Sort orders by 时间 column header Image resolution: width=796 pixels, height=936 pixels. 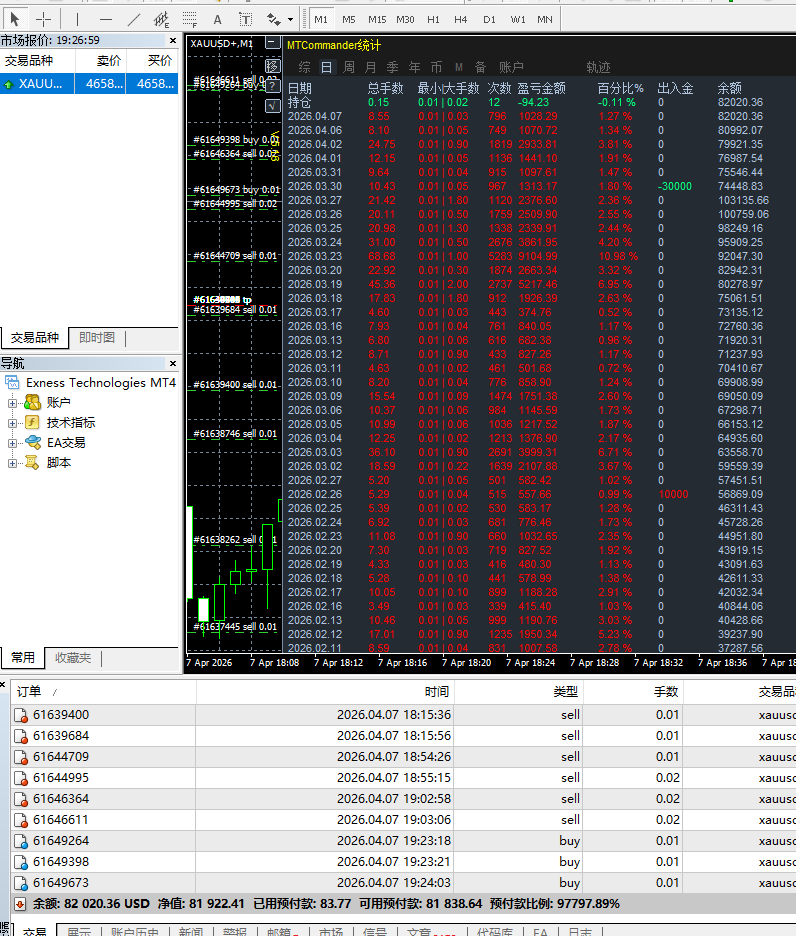click(325, 691)
